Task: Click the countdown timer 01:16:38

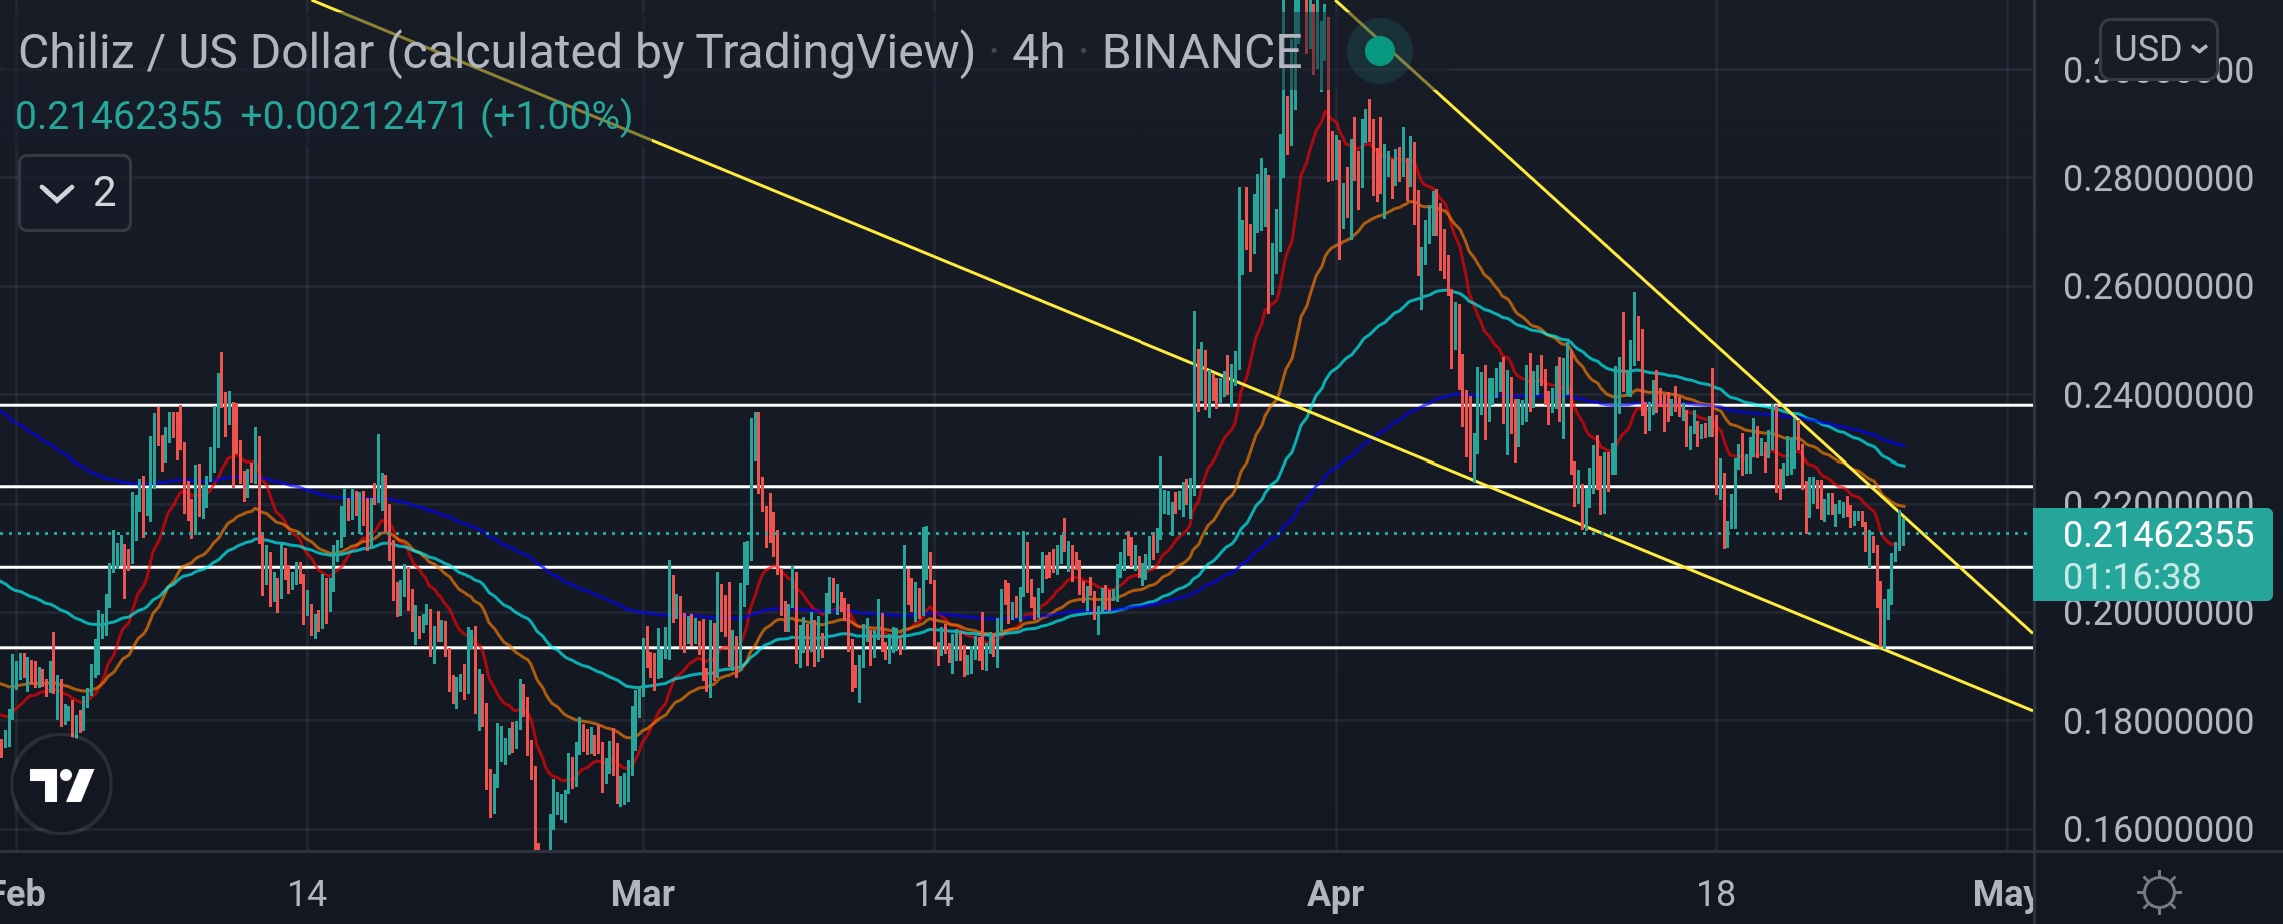Action: (x=2132, y=577)
